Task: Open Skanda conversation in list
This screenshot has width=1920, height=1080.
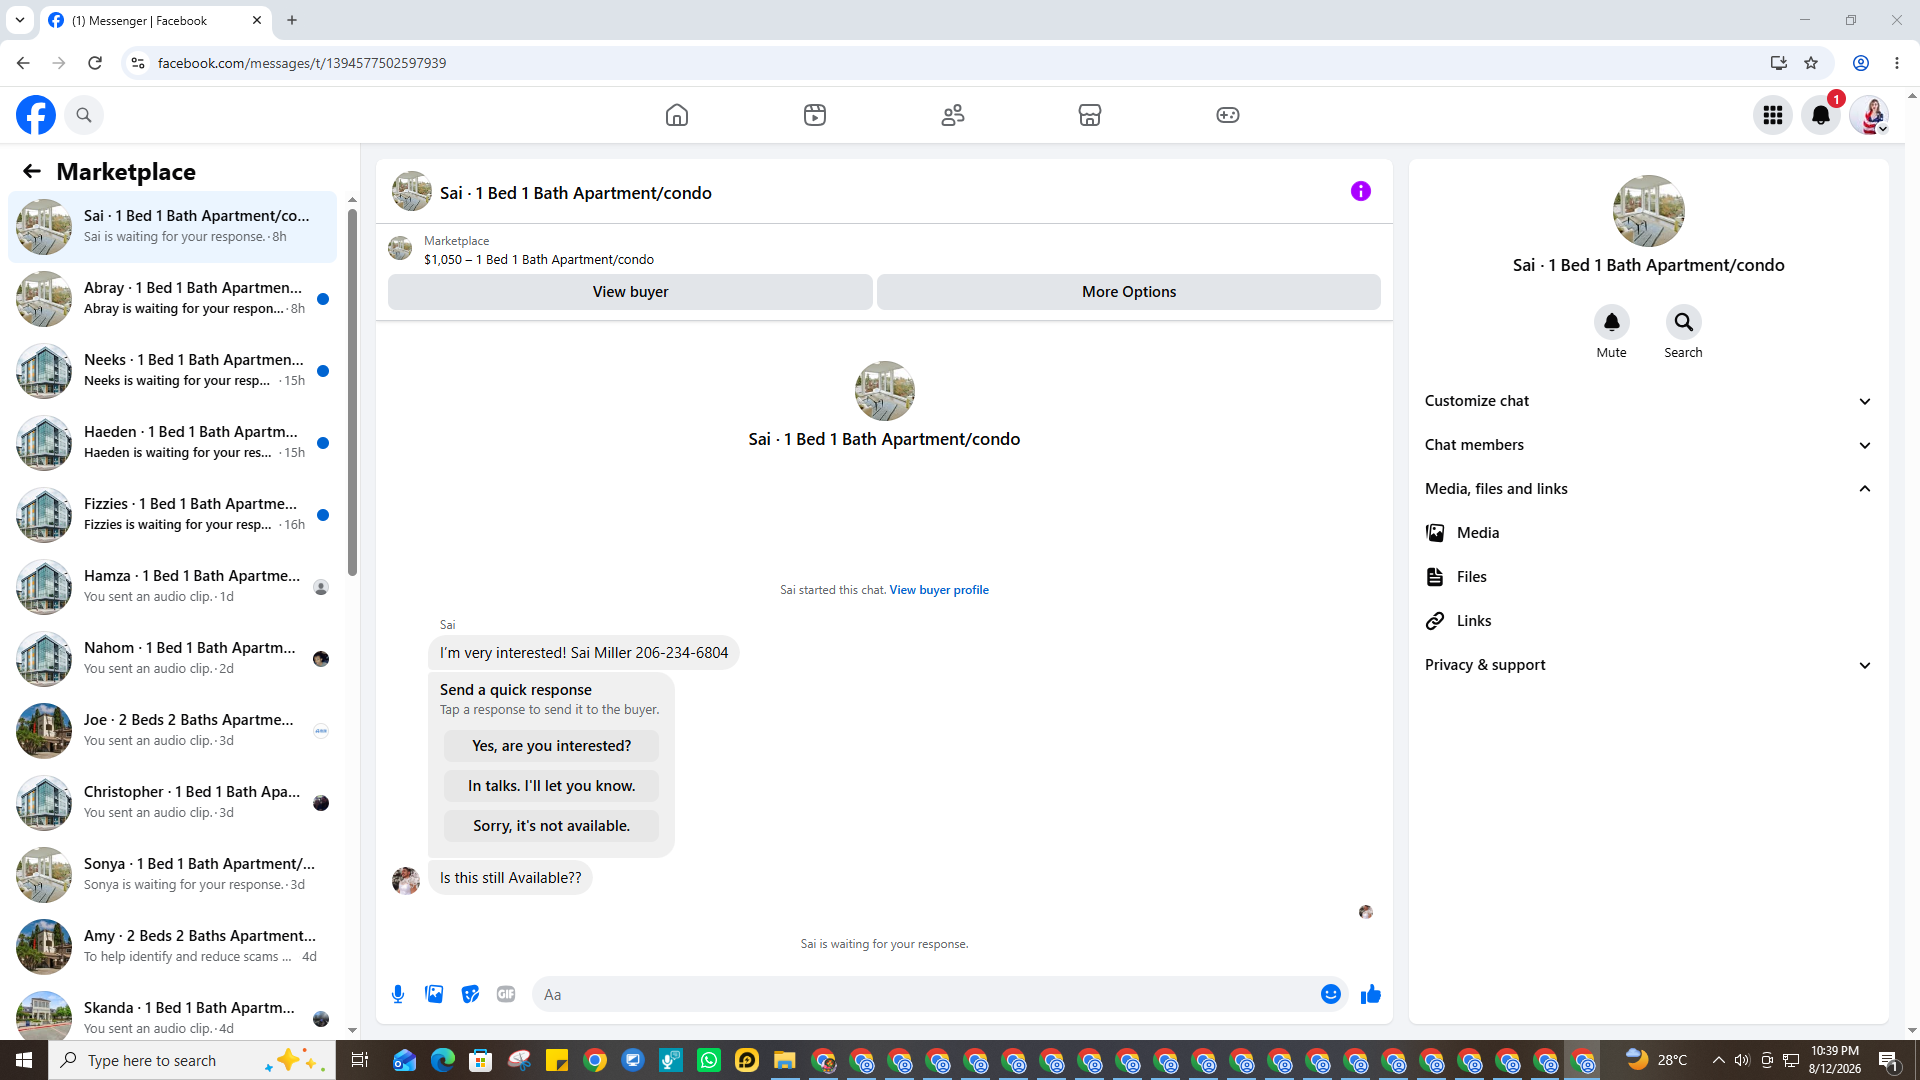Action: [172, 1014]
